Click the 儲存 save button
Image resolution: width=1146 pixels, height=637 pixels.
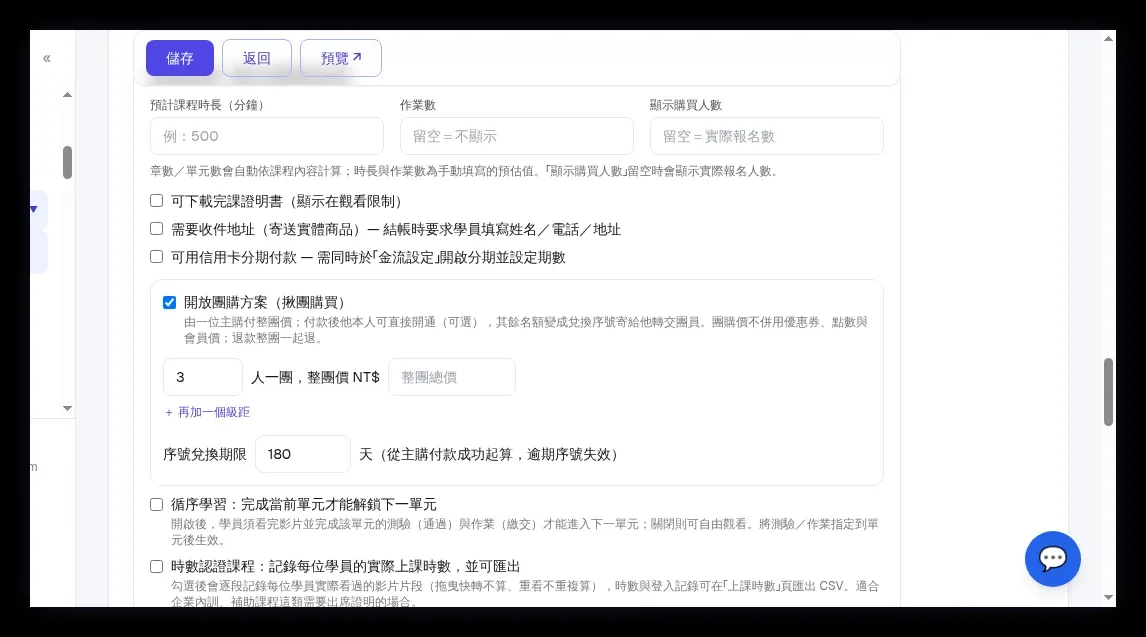tap(180, 58)
